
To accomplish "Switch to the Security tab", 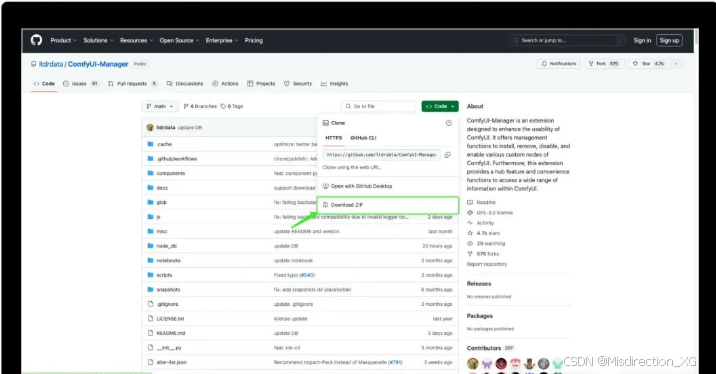I will [298, 84].
